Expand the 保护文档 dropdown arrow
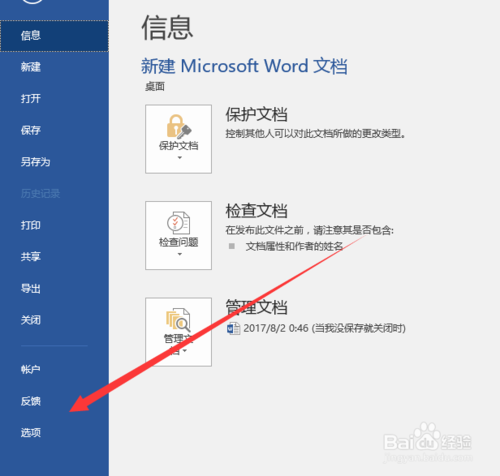 (x=180, y=158)
